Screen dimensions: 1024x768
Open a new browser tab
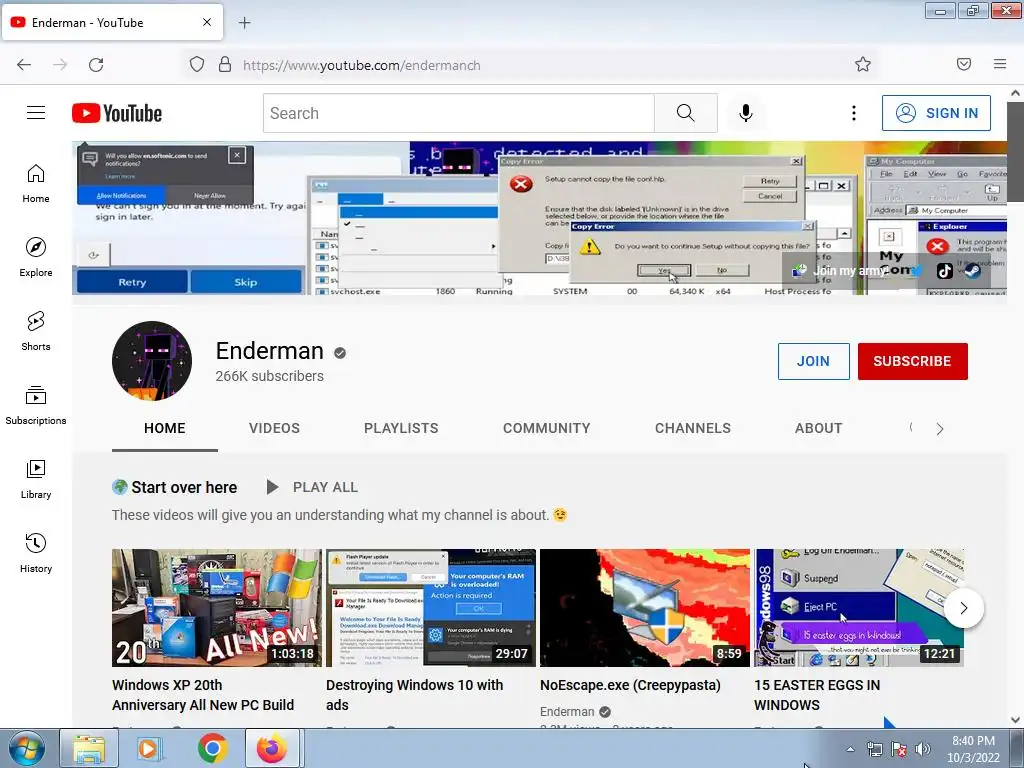pyautogui.click(x=244, y=23)
